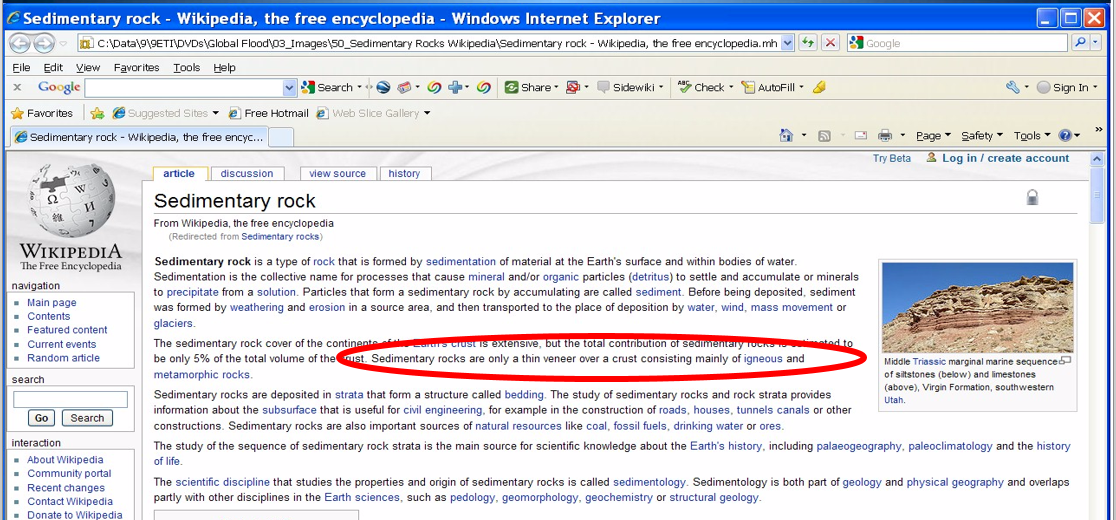Follow the sedimentology link in the article
The height and width of the screenshot is (520, 1116).
[x=649, y=481]
